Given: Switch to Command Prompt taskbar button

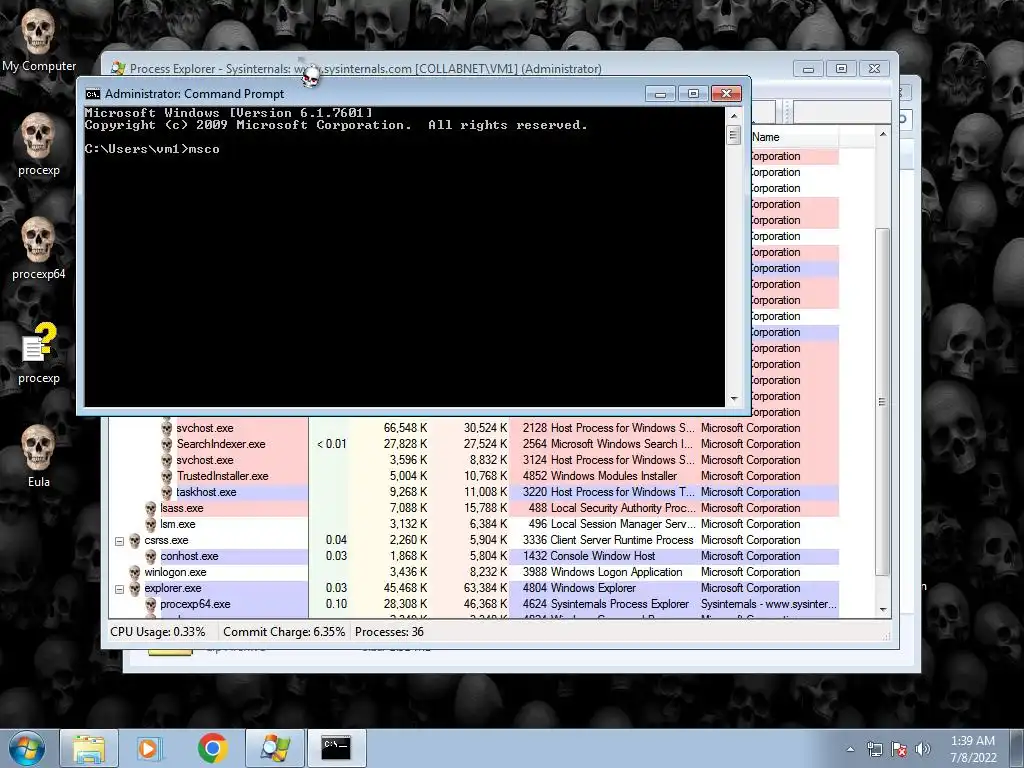Looking at the screenshot, I should (x=336, y=748).
